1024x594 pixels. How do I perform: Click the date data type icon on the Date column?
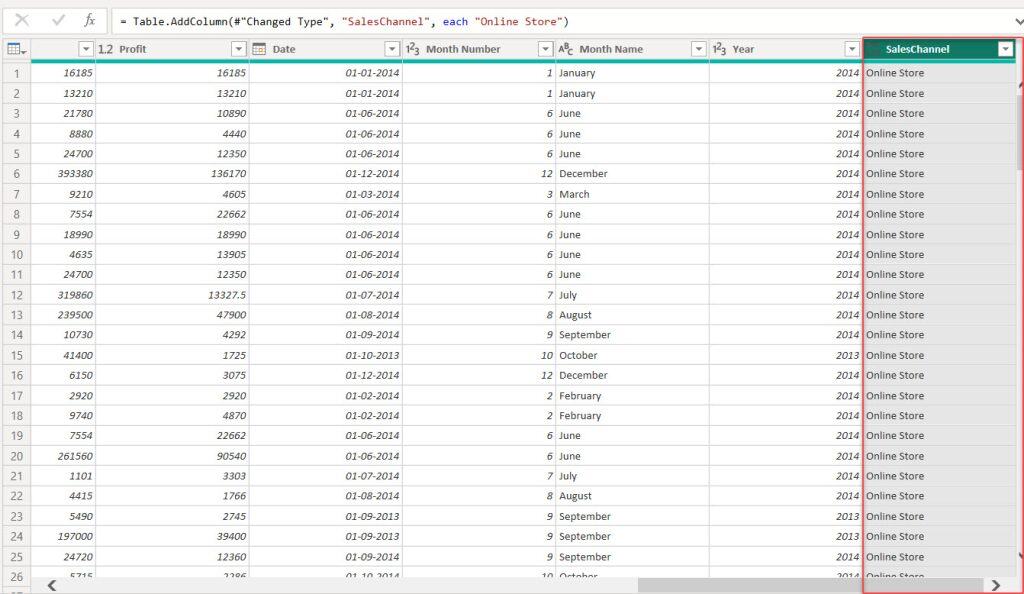click(258, 48)
